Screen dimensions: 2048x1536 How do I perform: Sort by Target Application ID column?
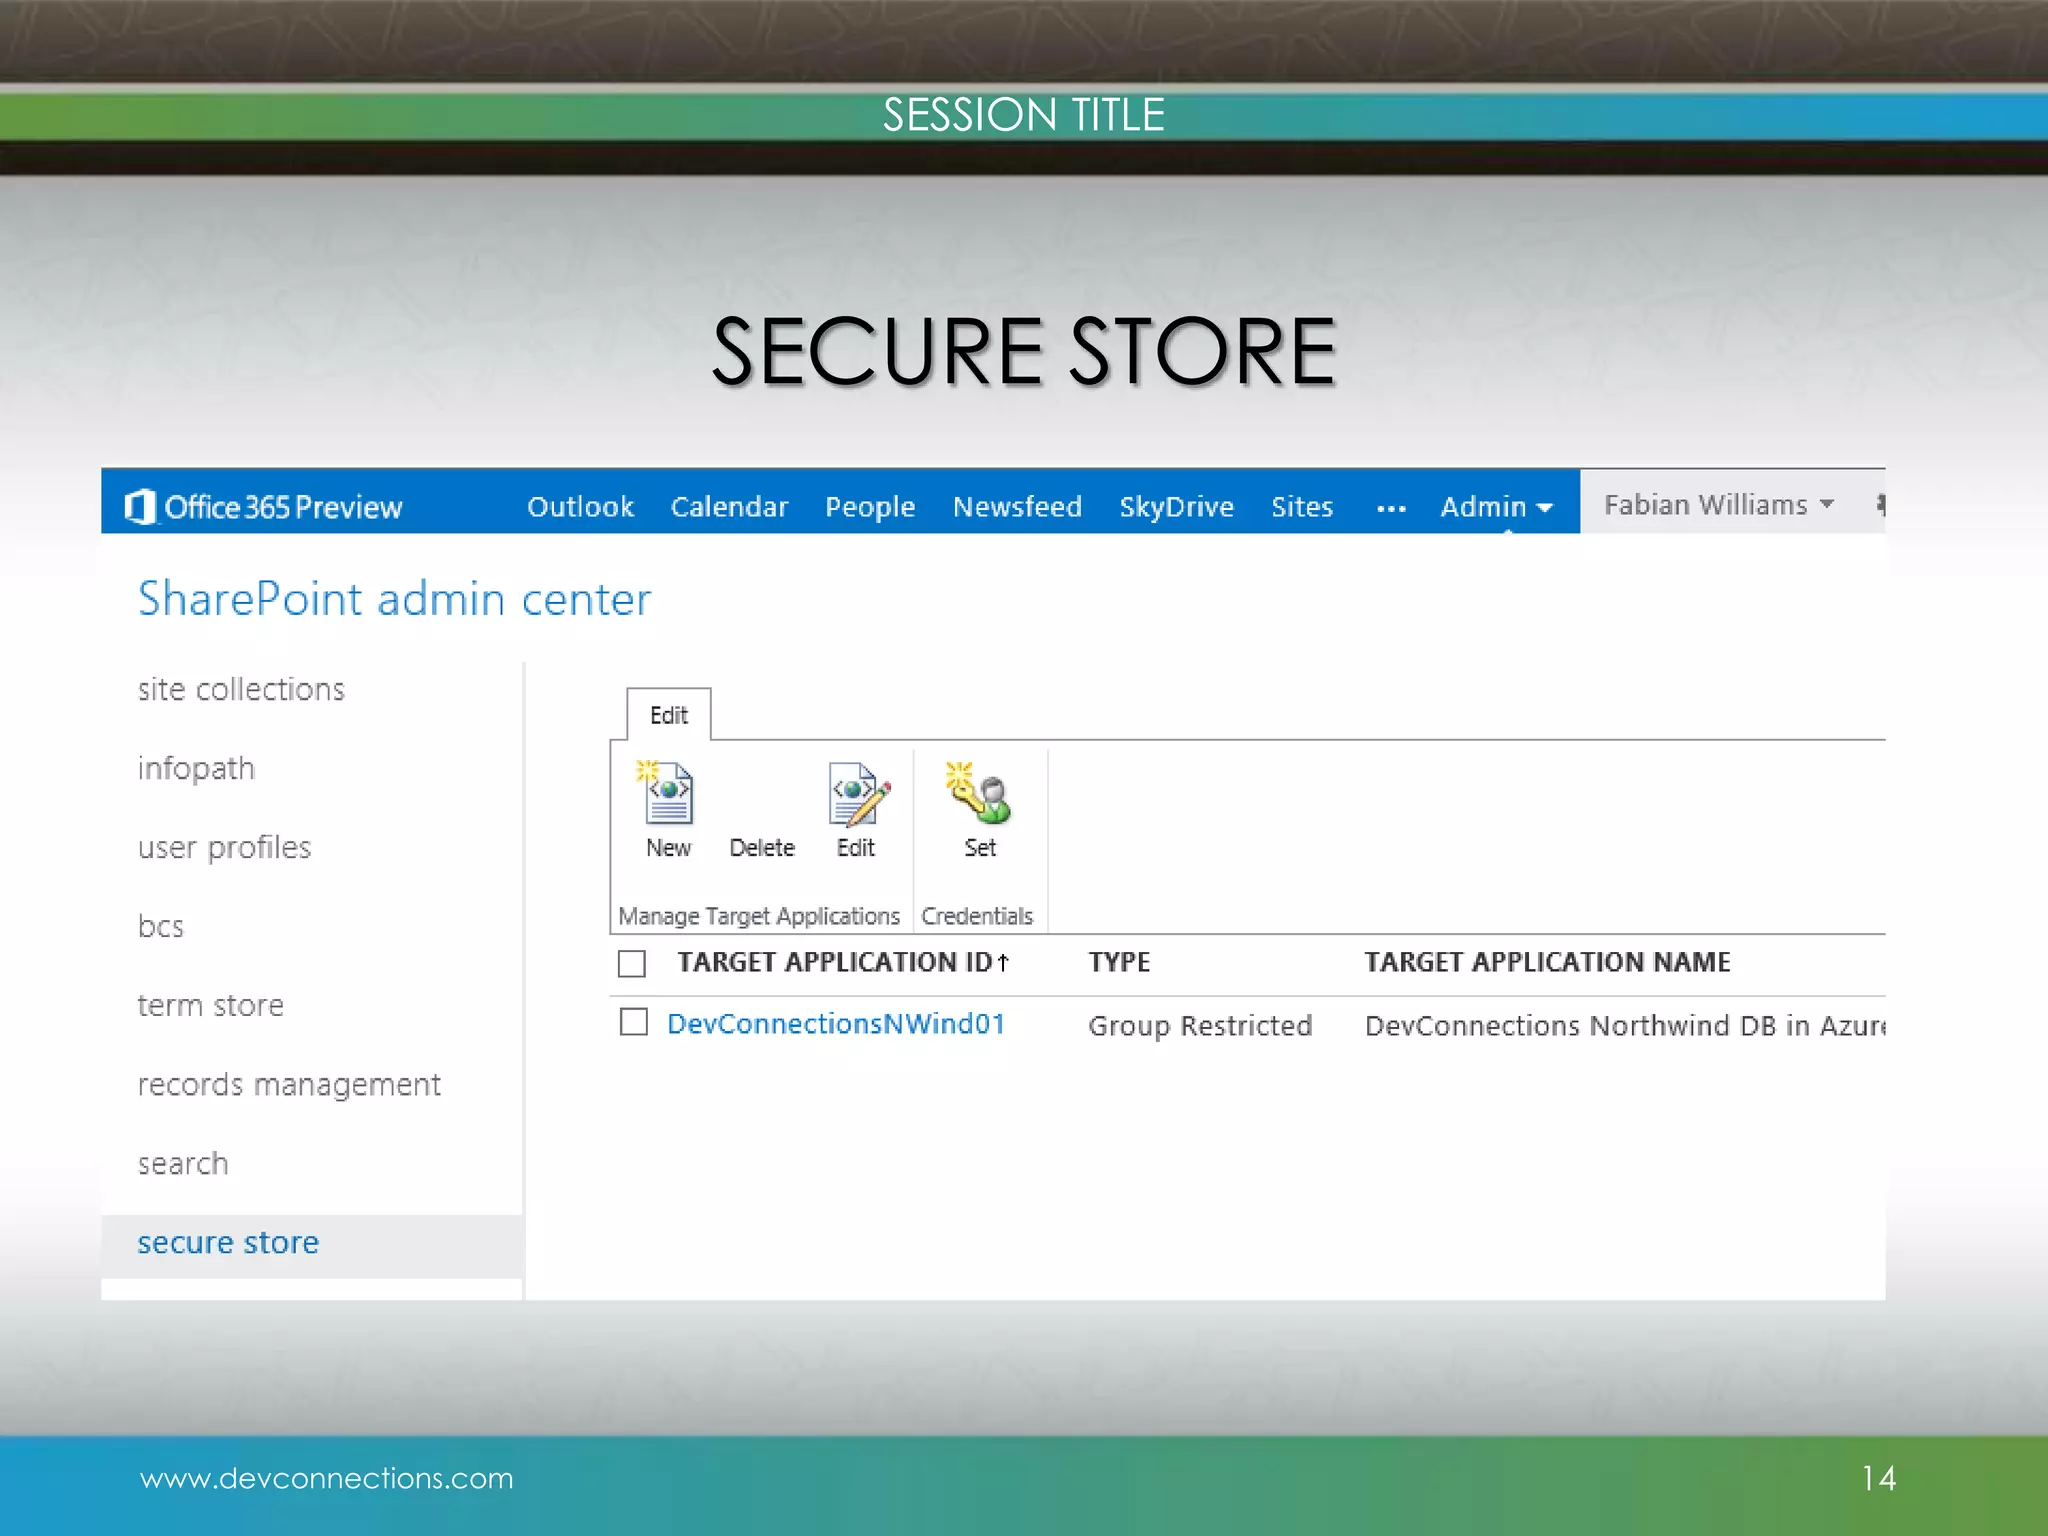(x=843, y=962)
